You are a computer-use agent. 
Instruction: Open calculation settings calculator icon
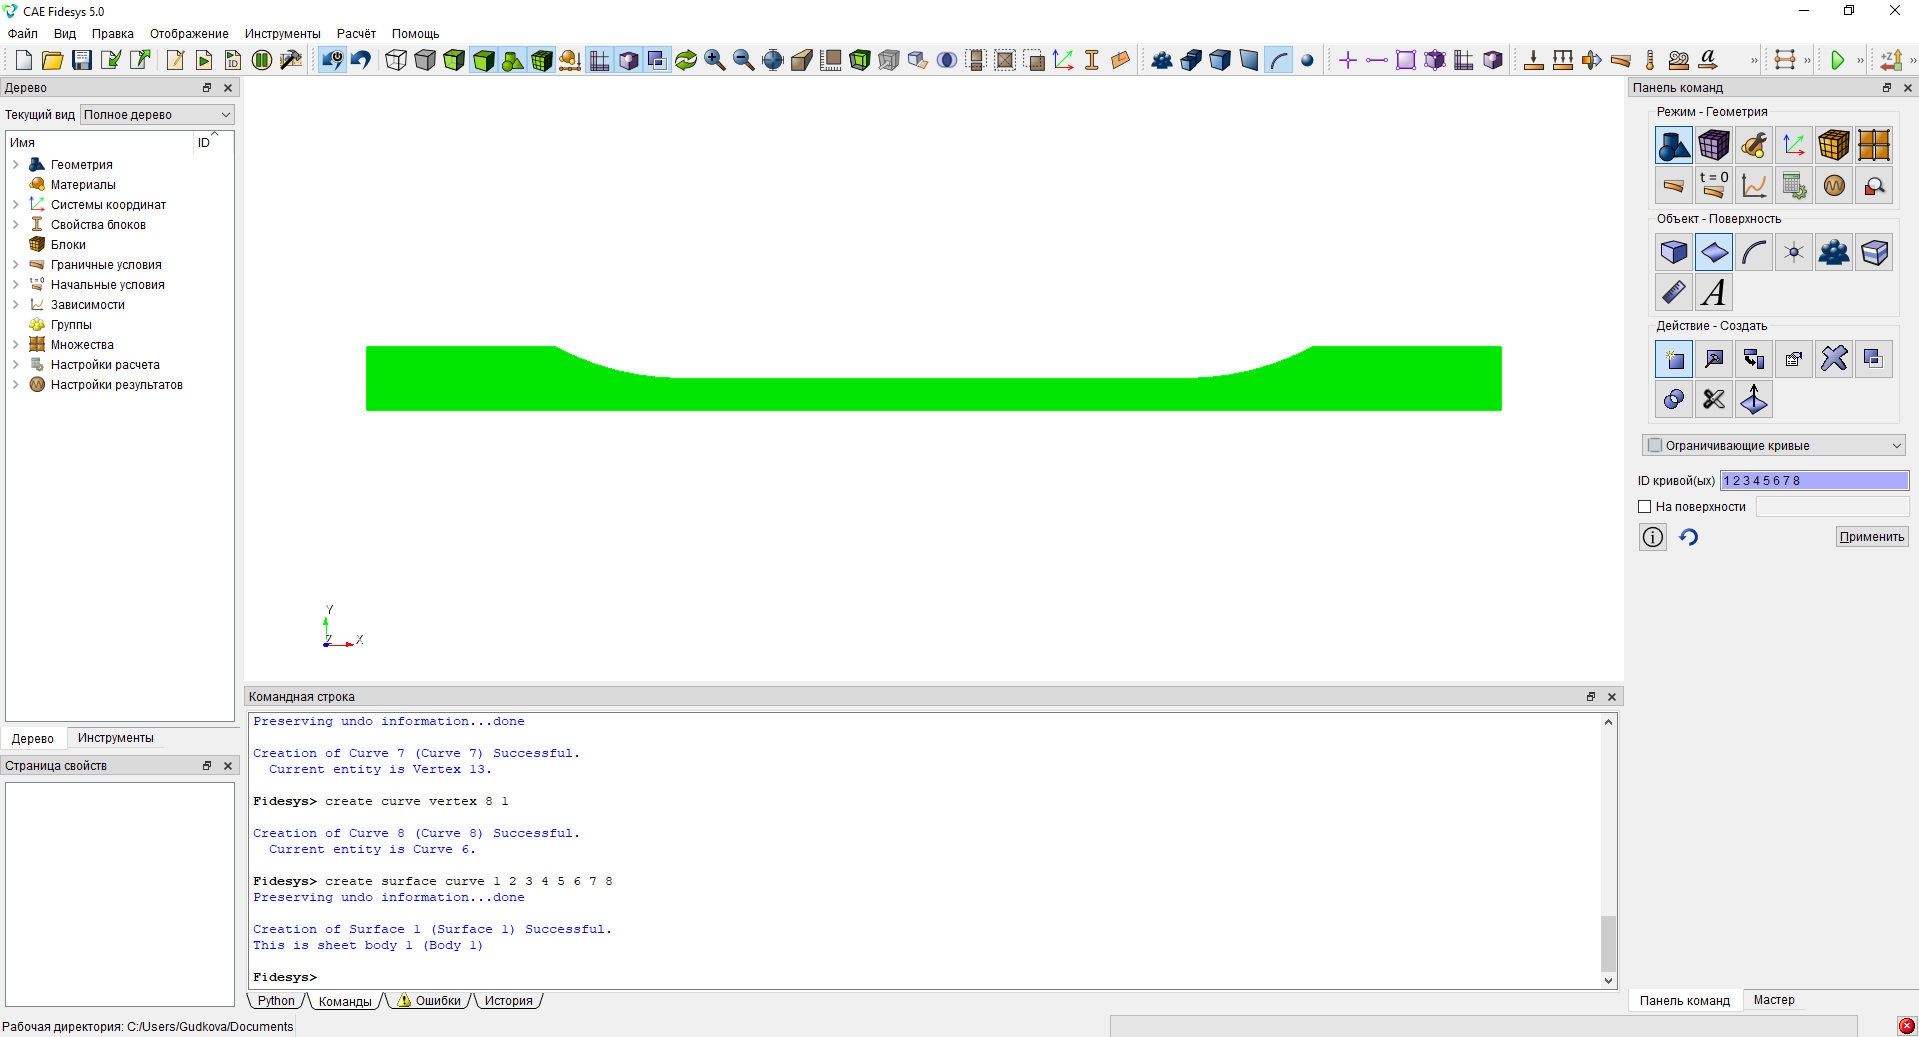coord(1794,185)
